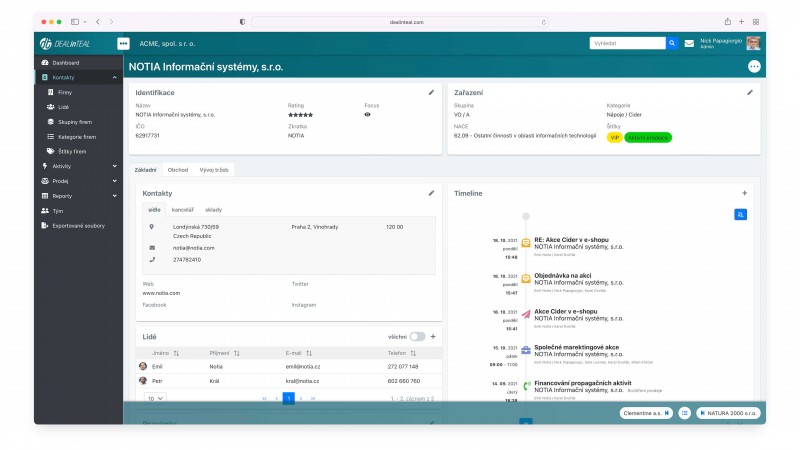Click the blue Timeline filter button

[x=740, y=214]
